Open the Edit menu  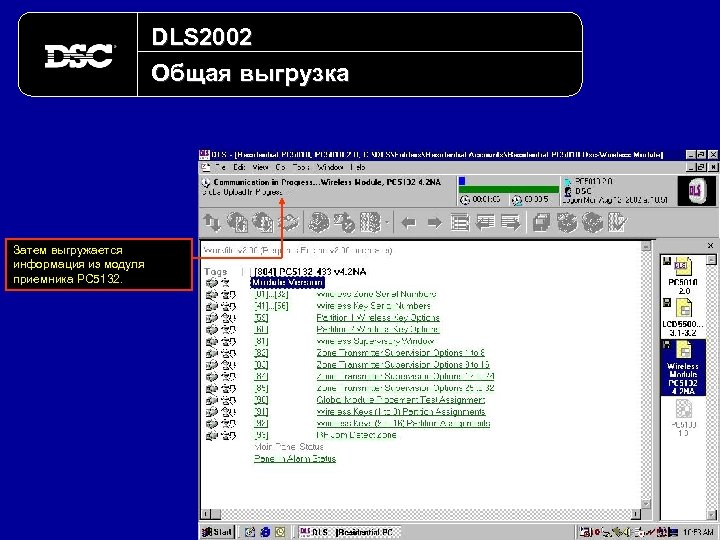point(240,167)
